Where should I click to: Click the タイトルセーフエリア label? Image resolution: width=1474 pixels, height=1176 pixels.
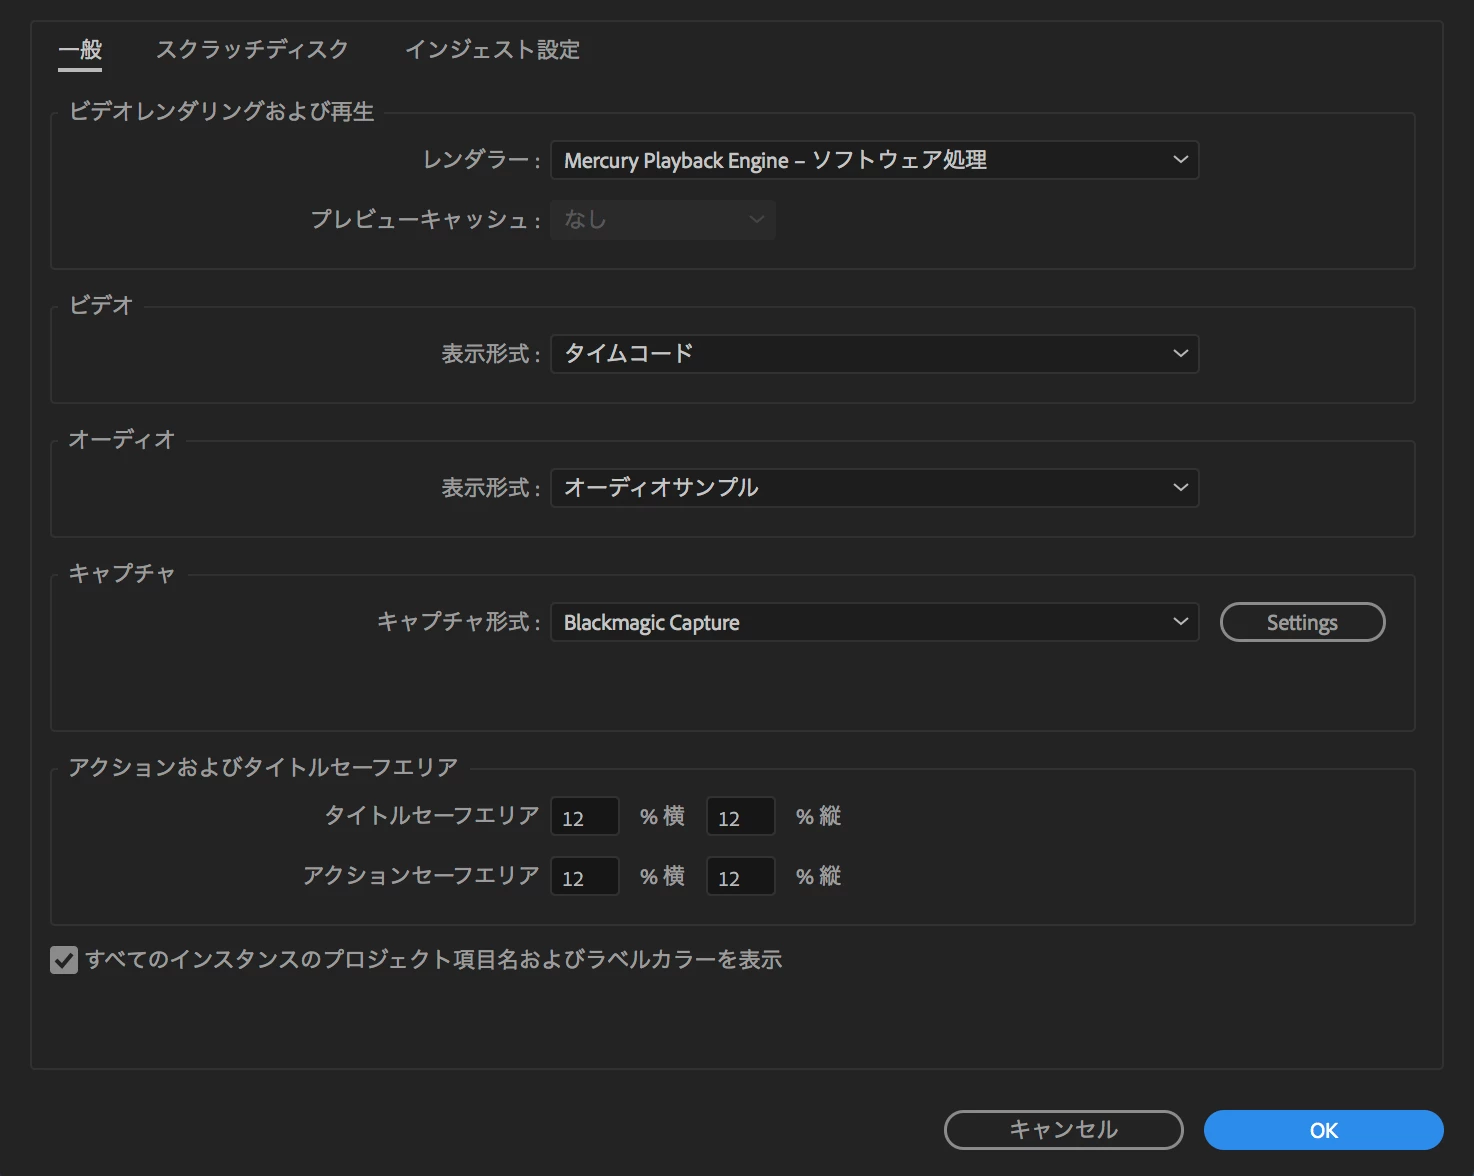click(x=432, y=816)
